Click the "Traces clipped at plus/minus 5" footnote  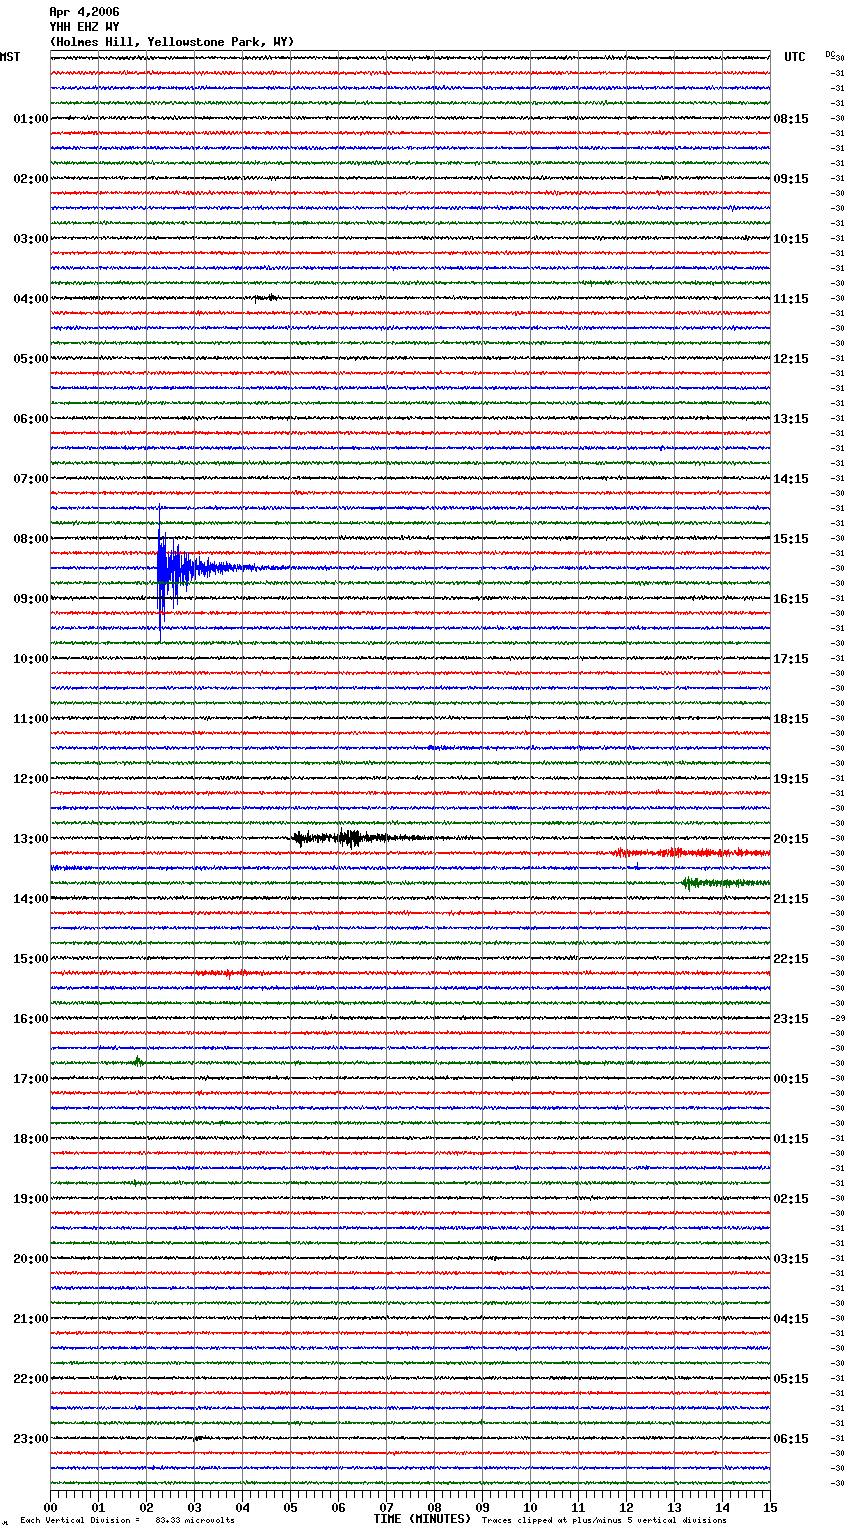604,1521
